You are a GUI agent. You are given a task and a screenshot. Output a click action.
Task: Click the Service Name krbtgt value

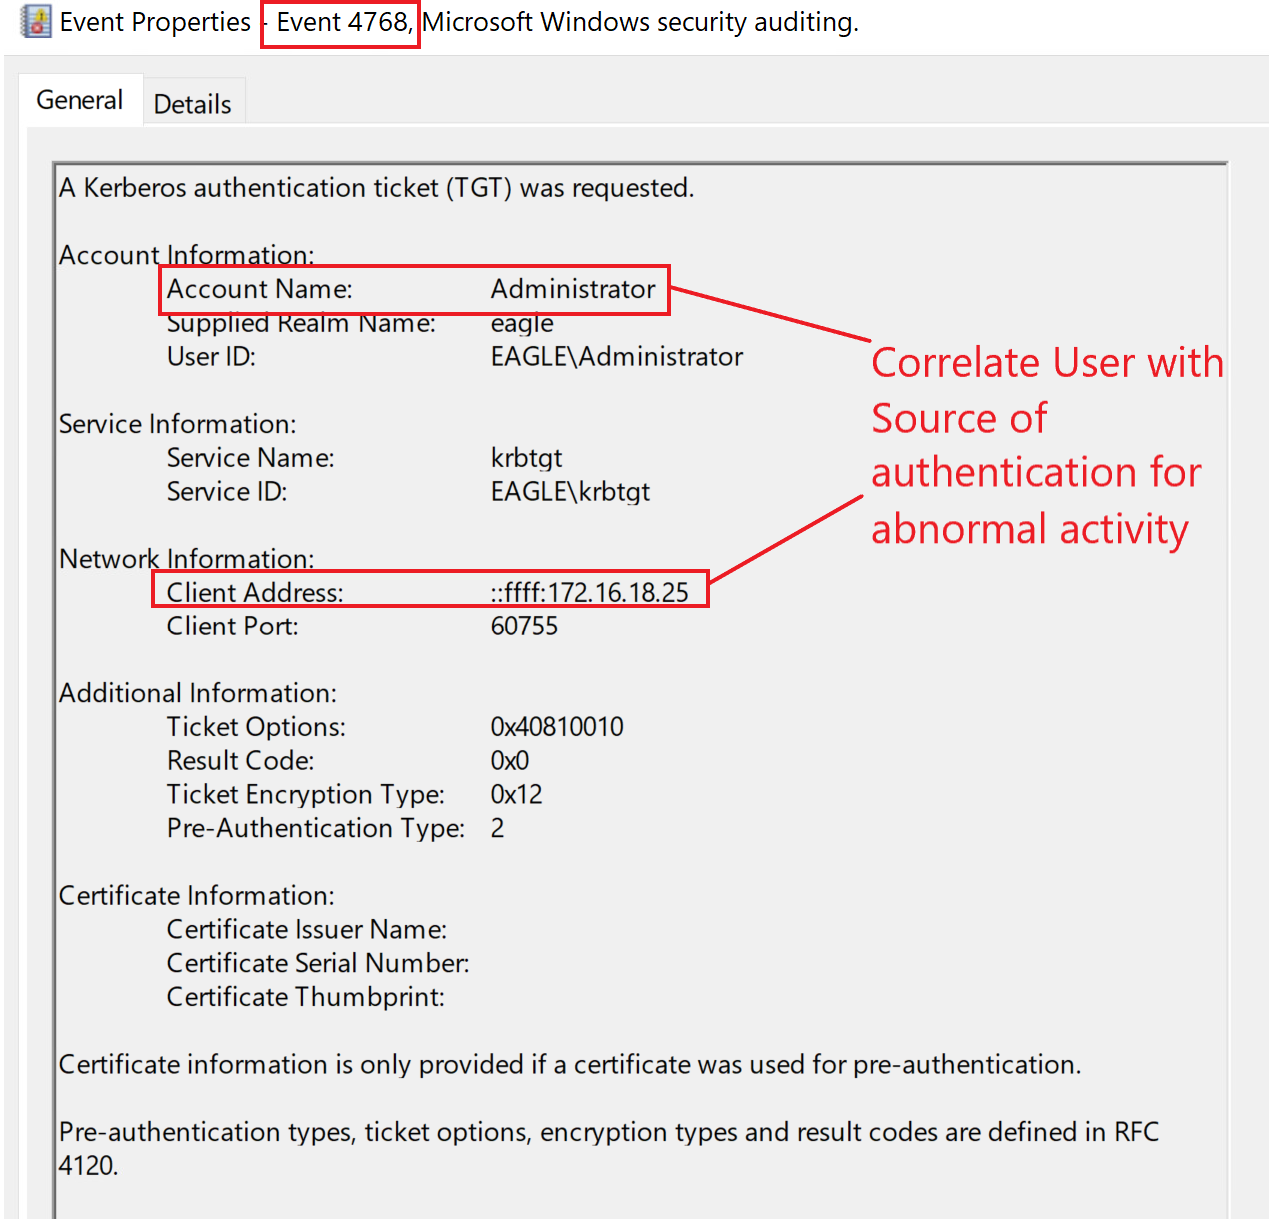[526, 458]
